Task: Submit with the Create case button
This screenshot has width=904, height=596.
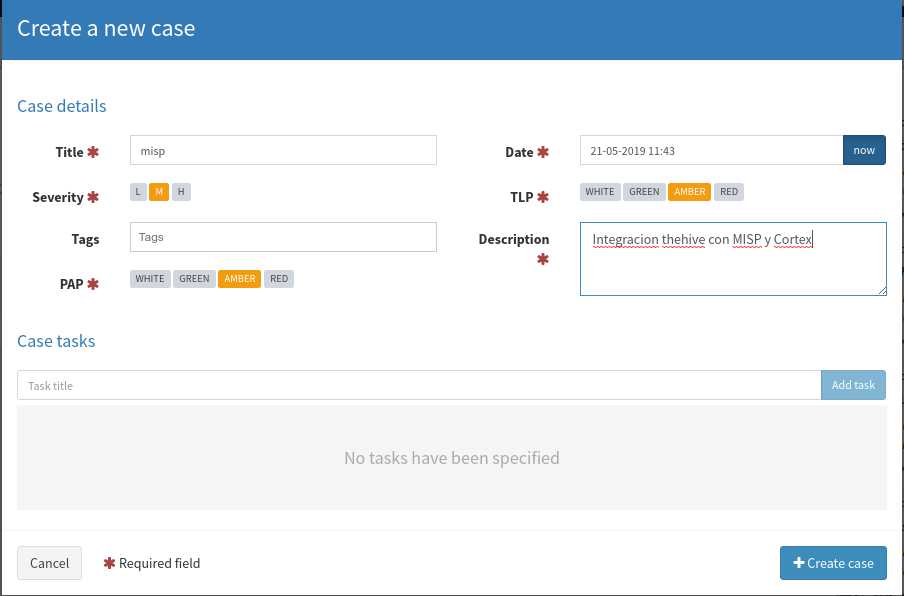Action: [x=833, y=562]
